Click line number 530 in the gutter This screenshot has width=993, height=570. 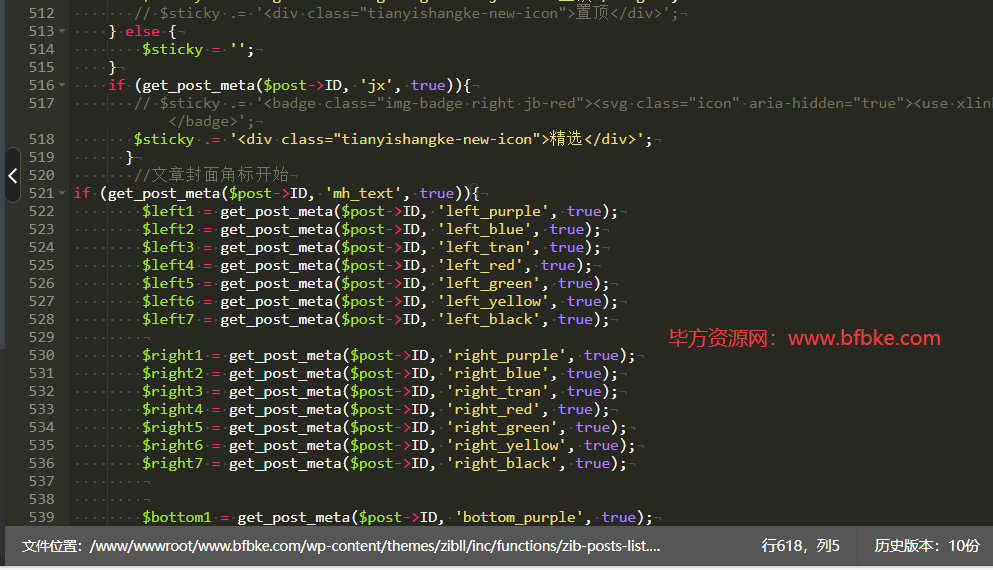pos(41,355)
